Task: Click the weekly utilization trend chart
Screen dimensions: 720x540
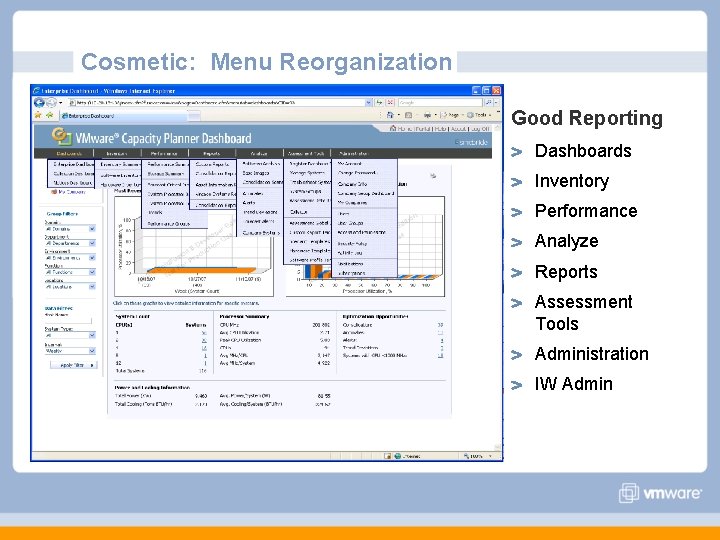Action: click(194, 246)
